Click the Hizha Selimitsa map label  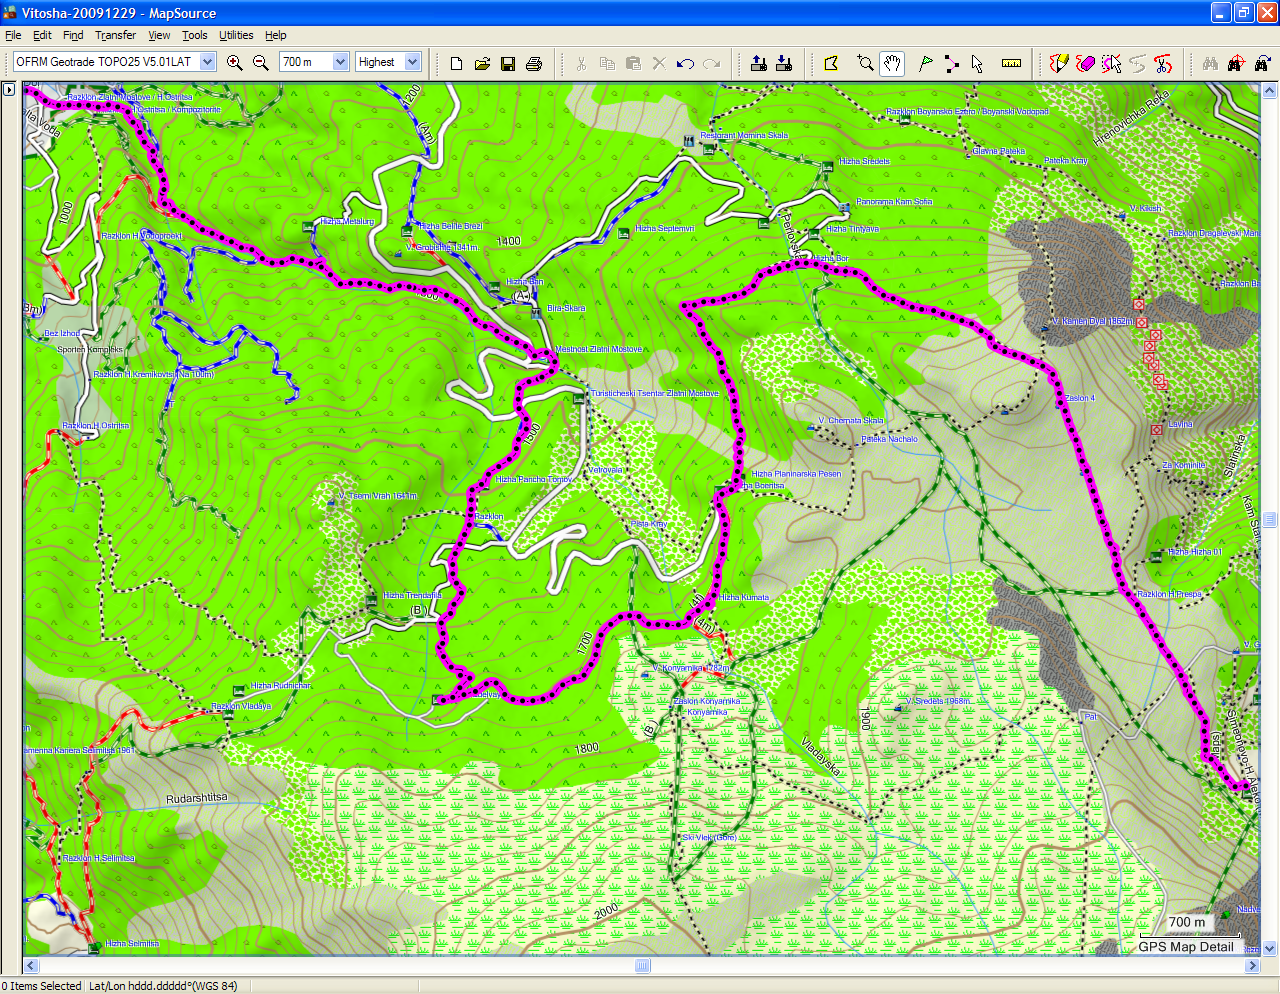click(132, 943)
